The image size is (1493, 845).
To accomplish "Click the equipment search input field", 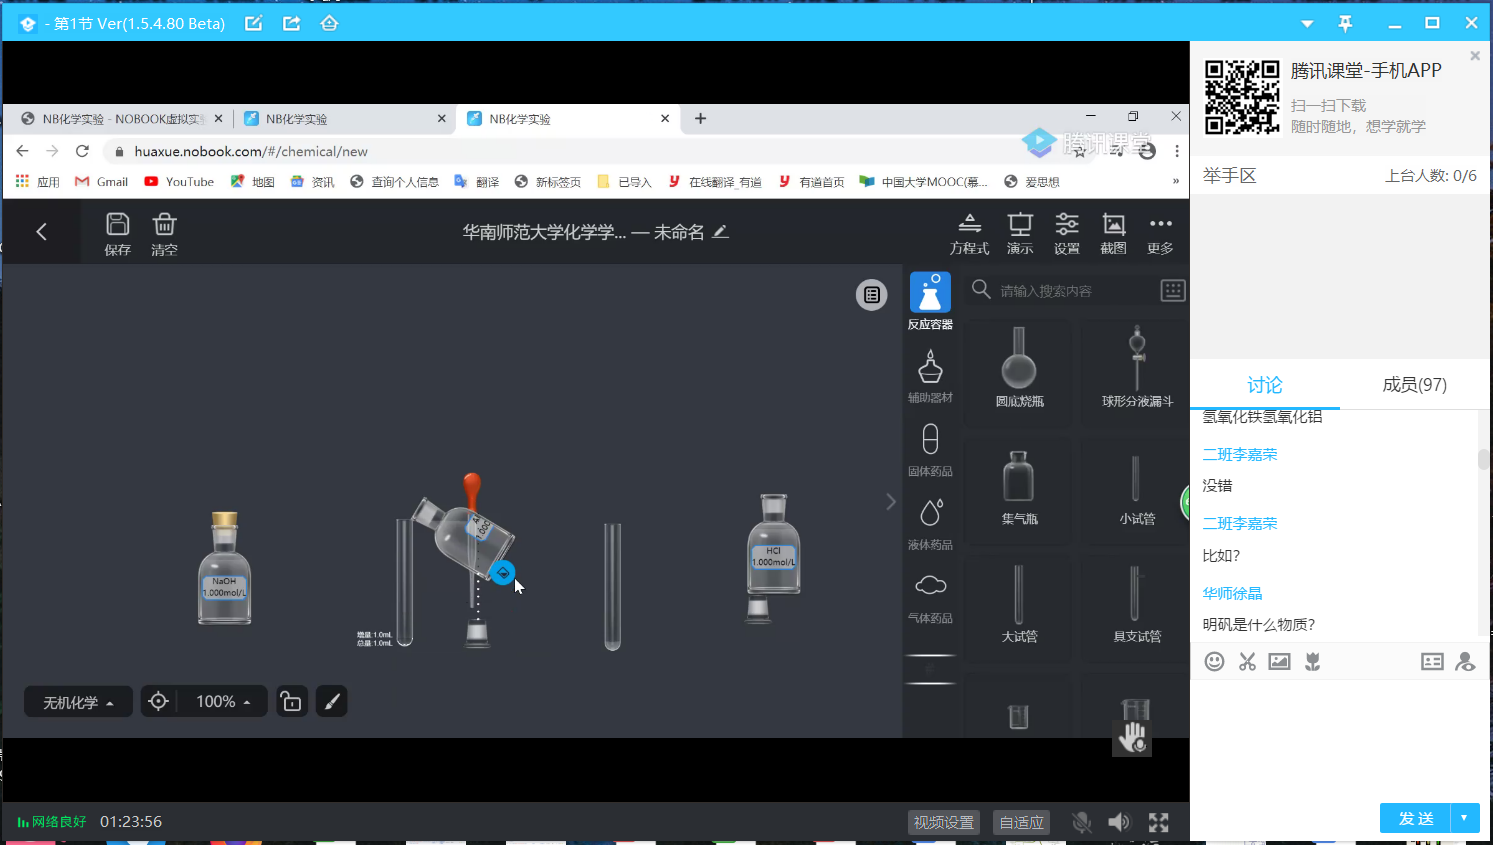I will (x=1075, y=291).
